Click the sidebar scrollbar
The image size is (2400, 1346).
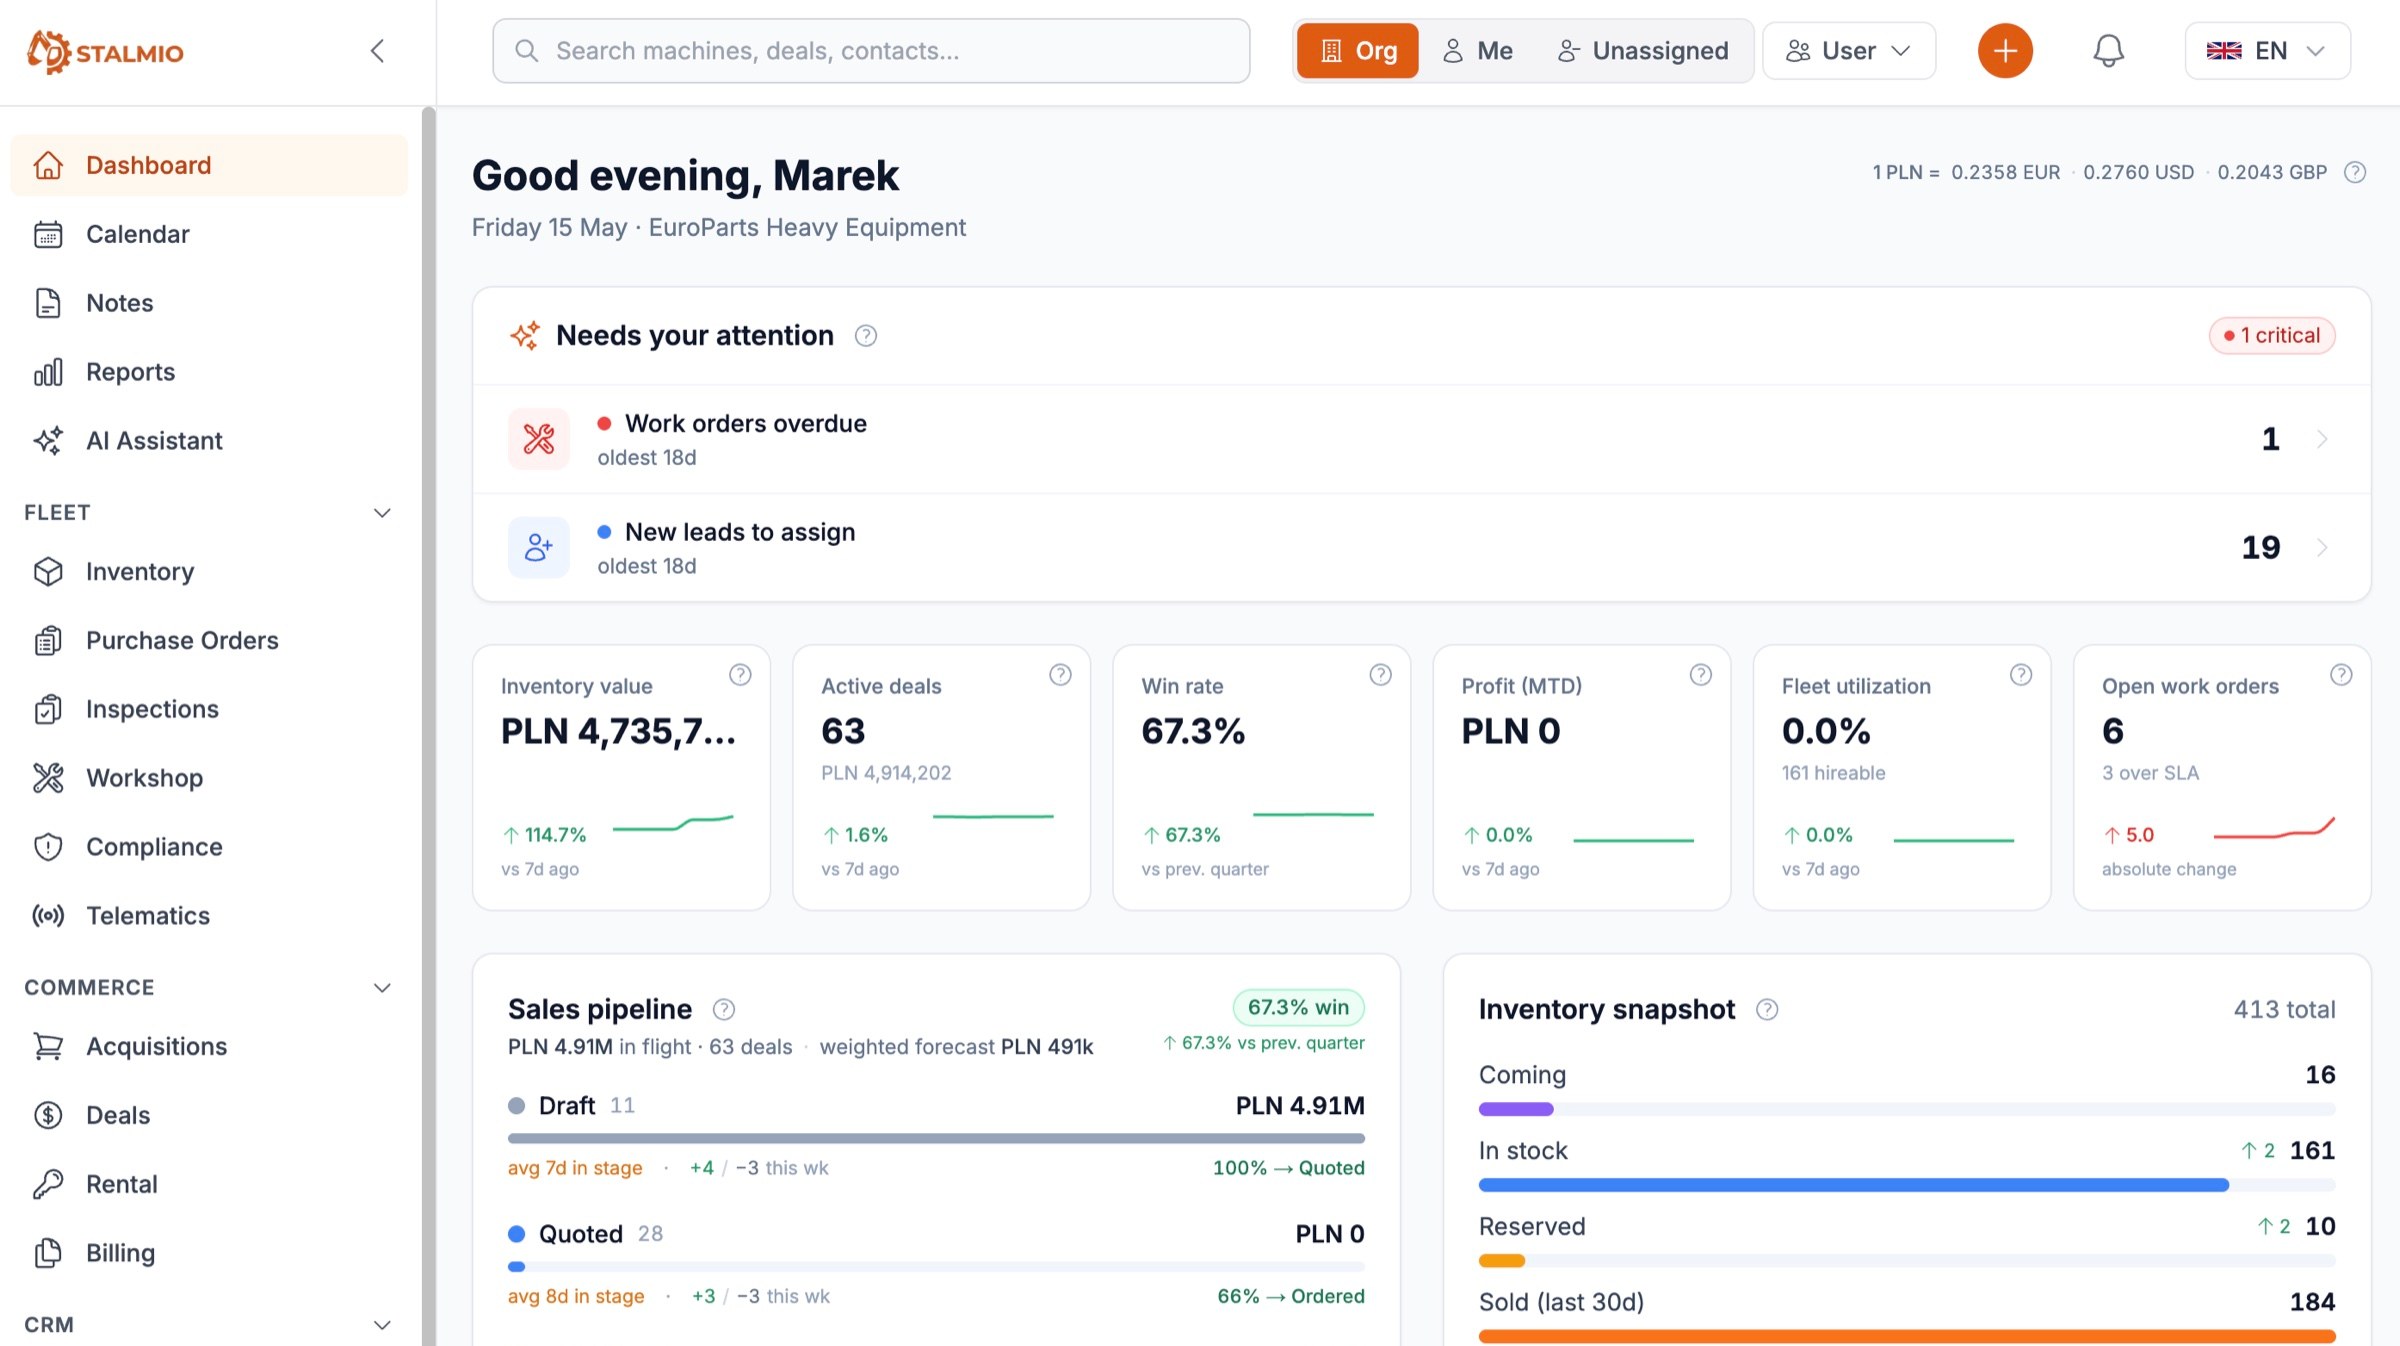click(x=429, y=726)
